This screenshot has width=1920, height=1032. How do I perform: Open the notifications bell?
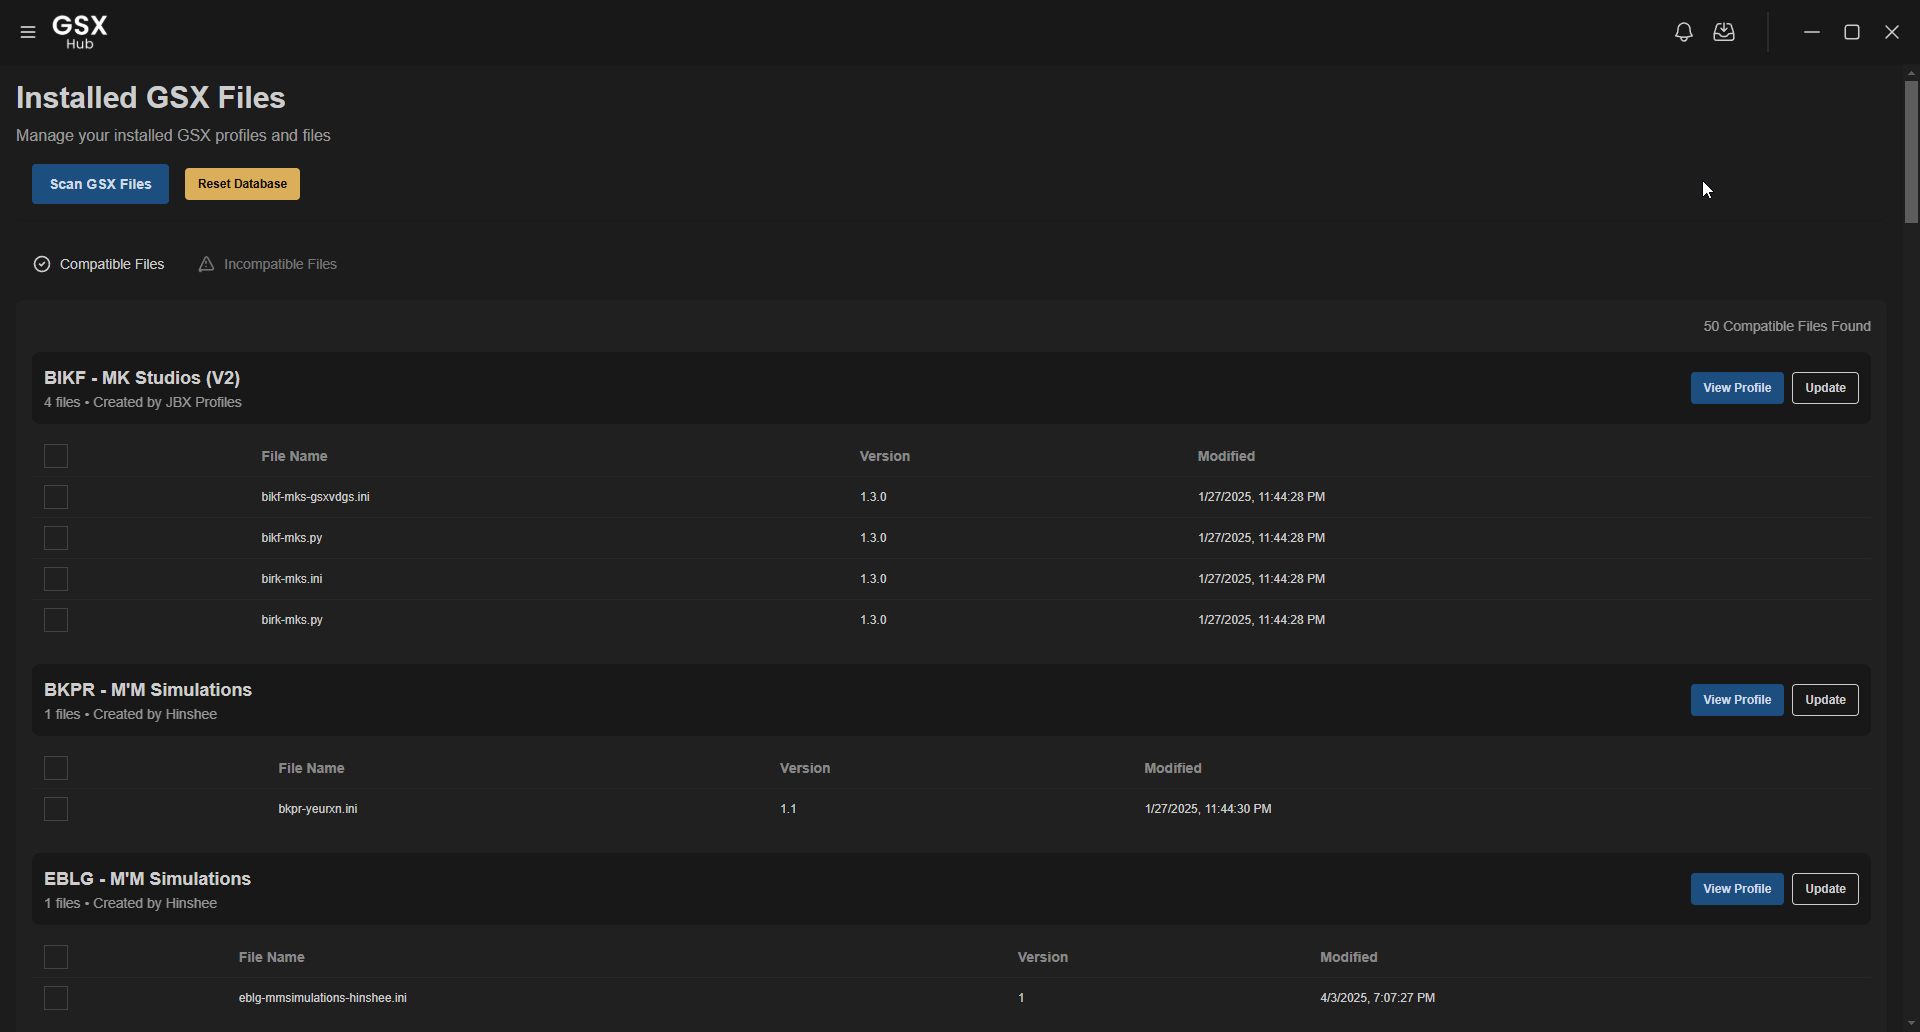(1684, 32)
